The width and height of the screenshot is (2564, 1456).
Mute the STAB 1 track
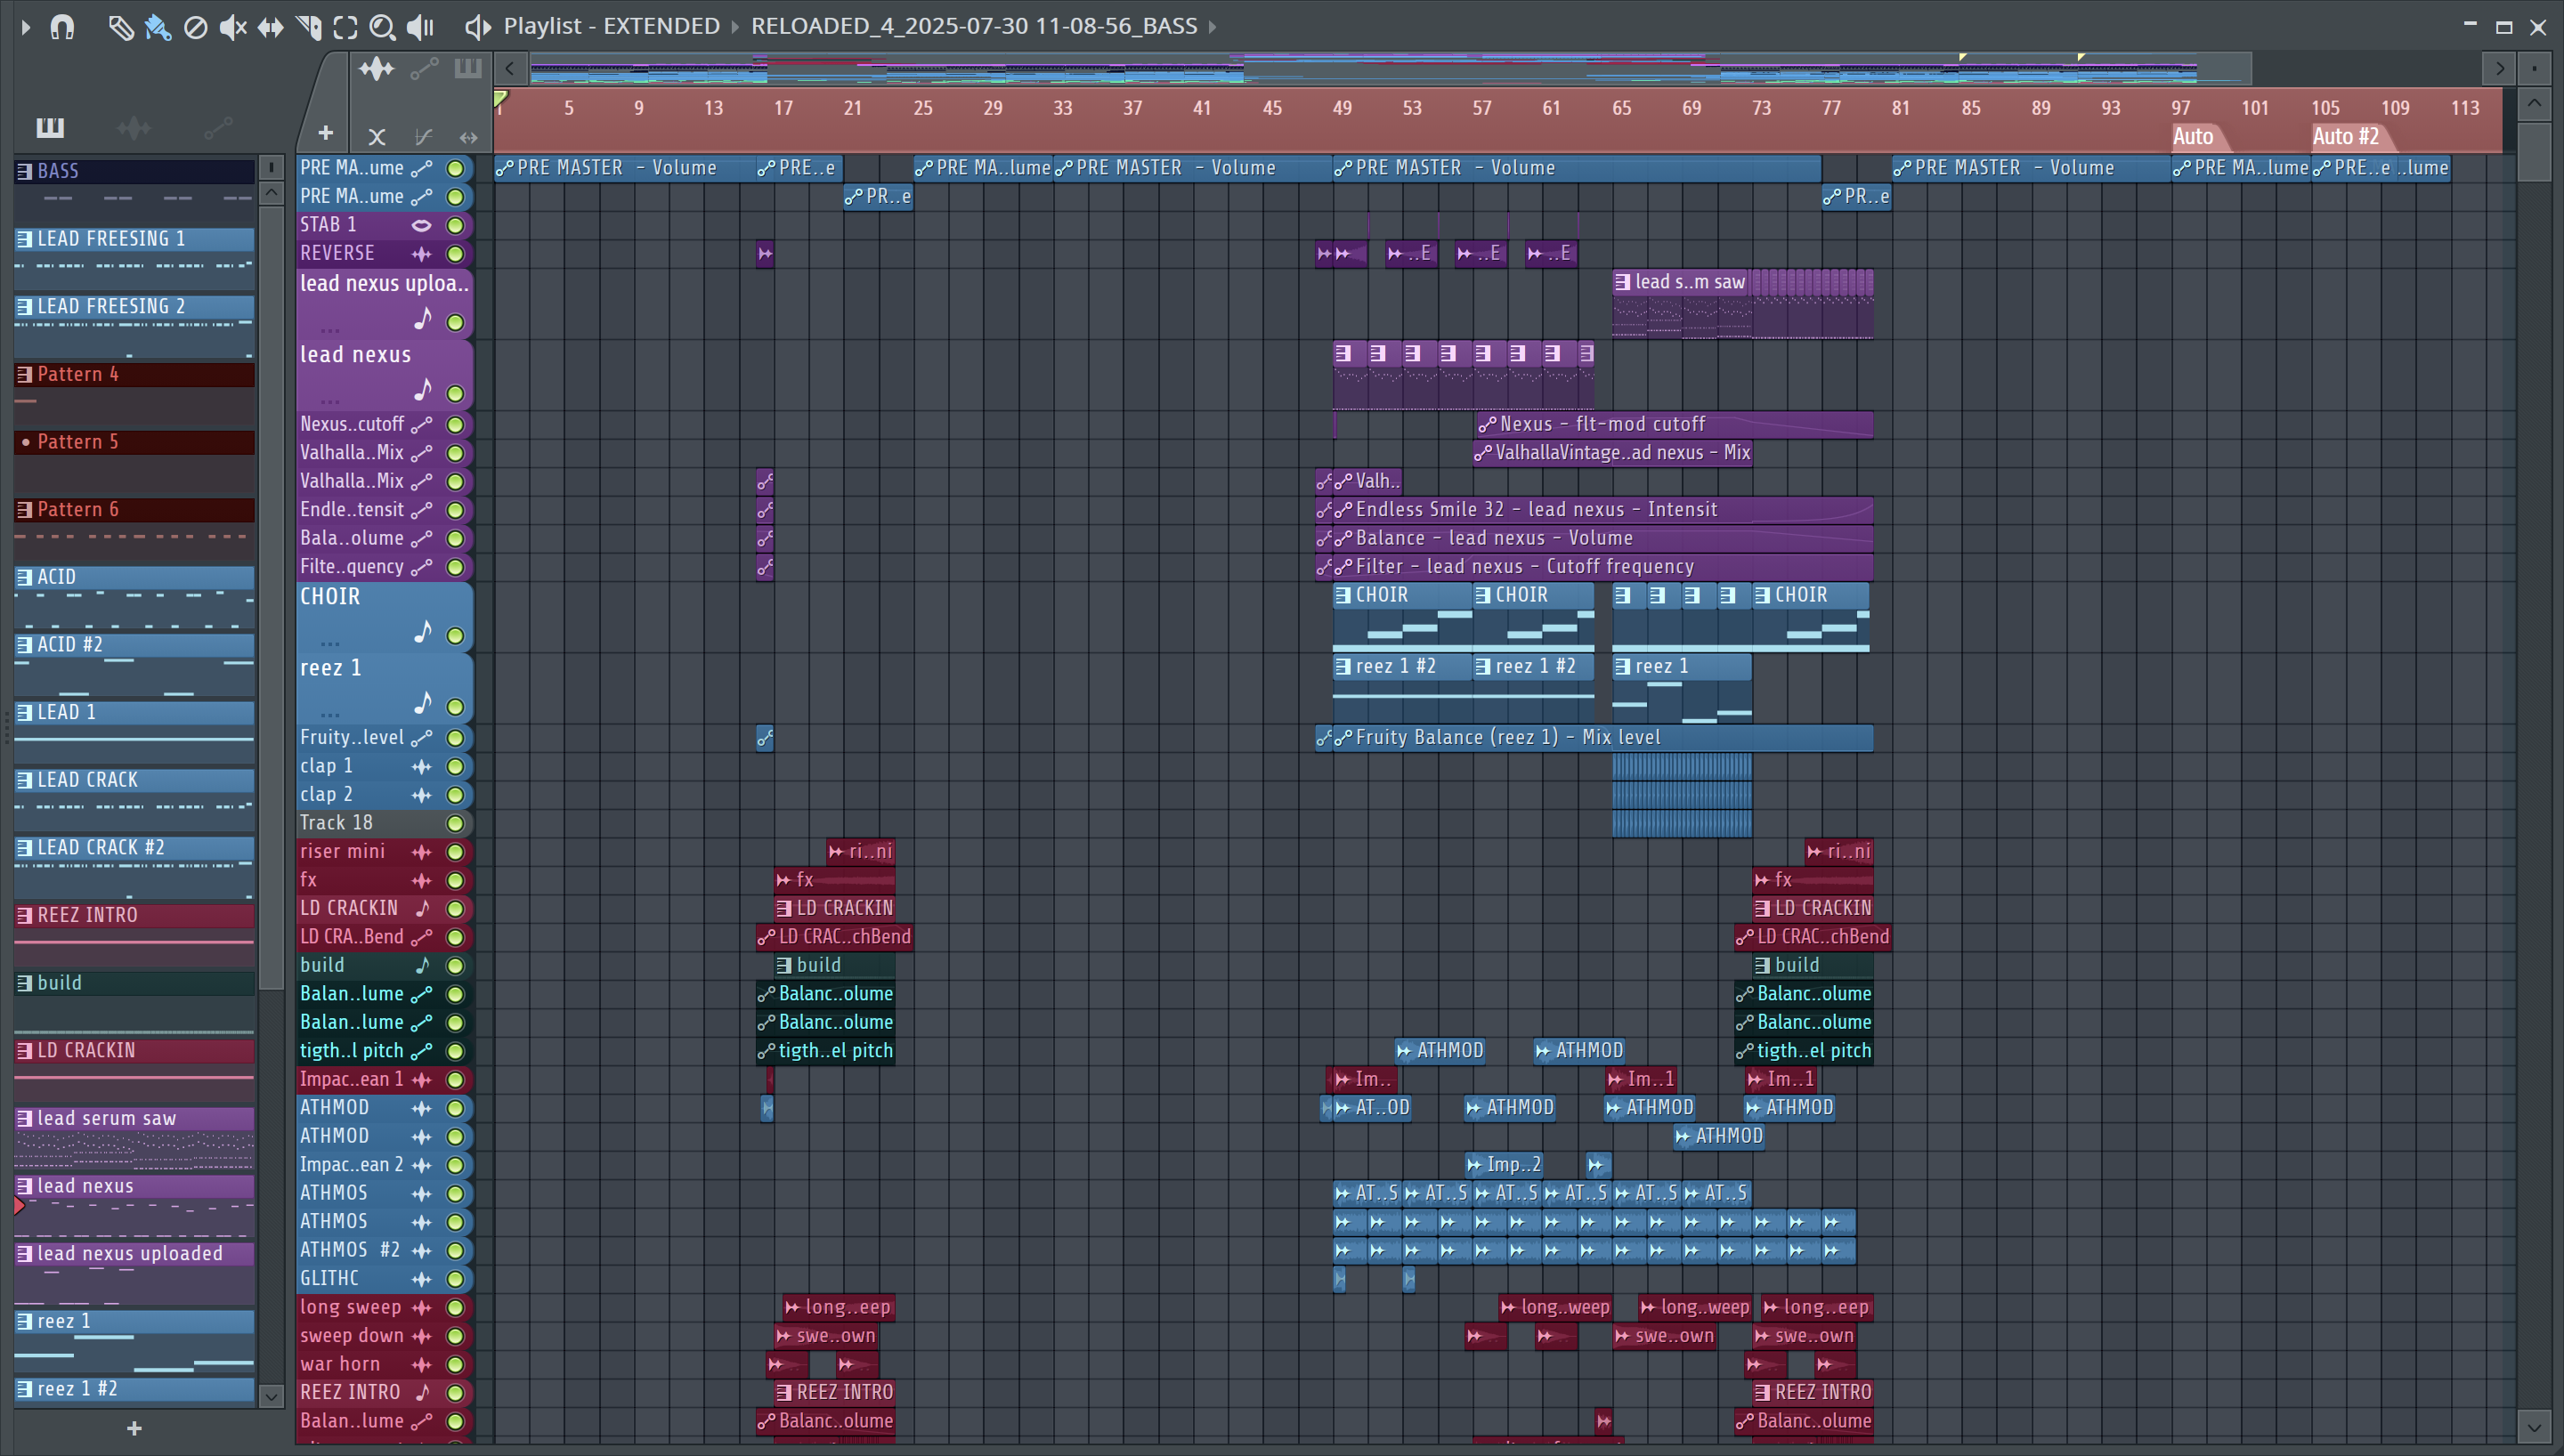(455, 226)
